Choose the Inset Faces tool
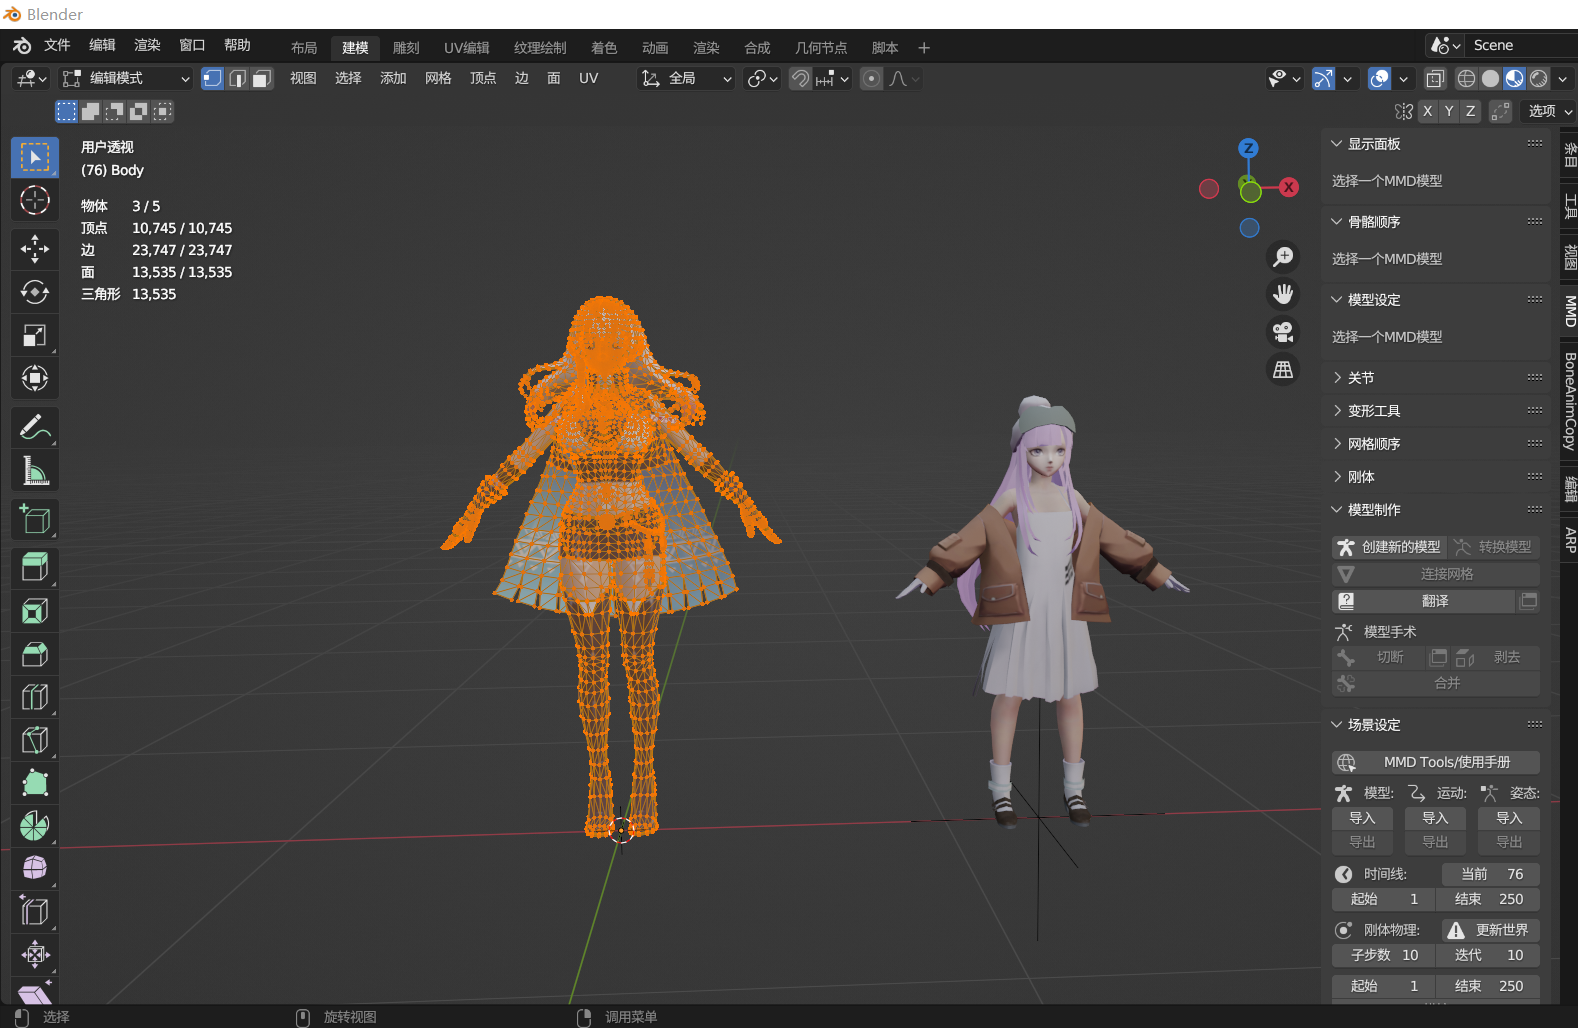Screen dimensions: 1578x1028 click(35, 610)
